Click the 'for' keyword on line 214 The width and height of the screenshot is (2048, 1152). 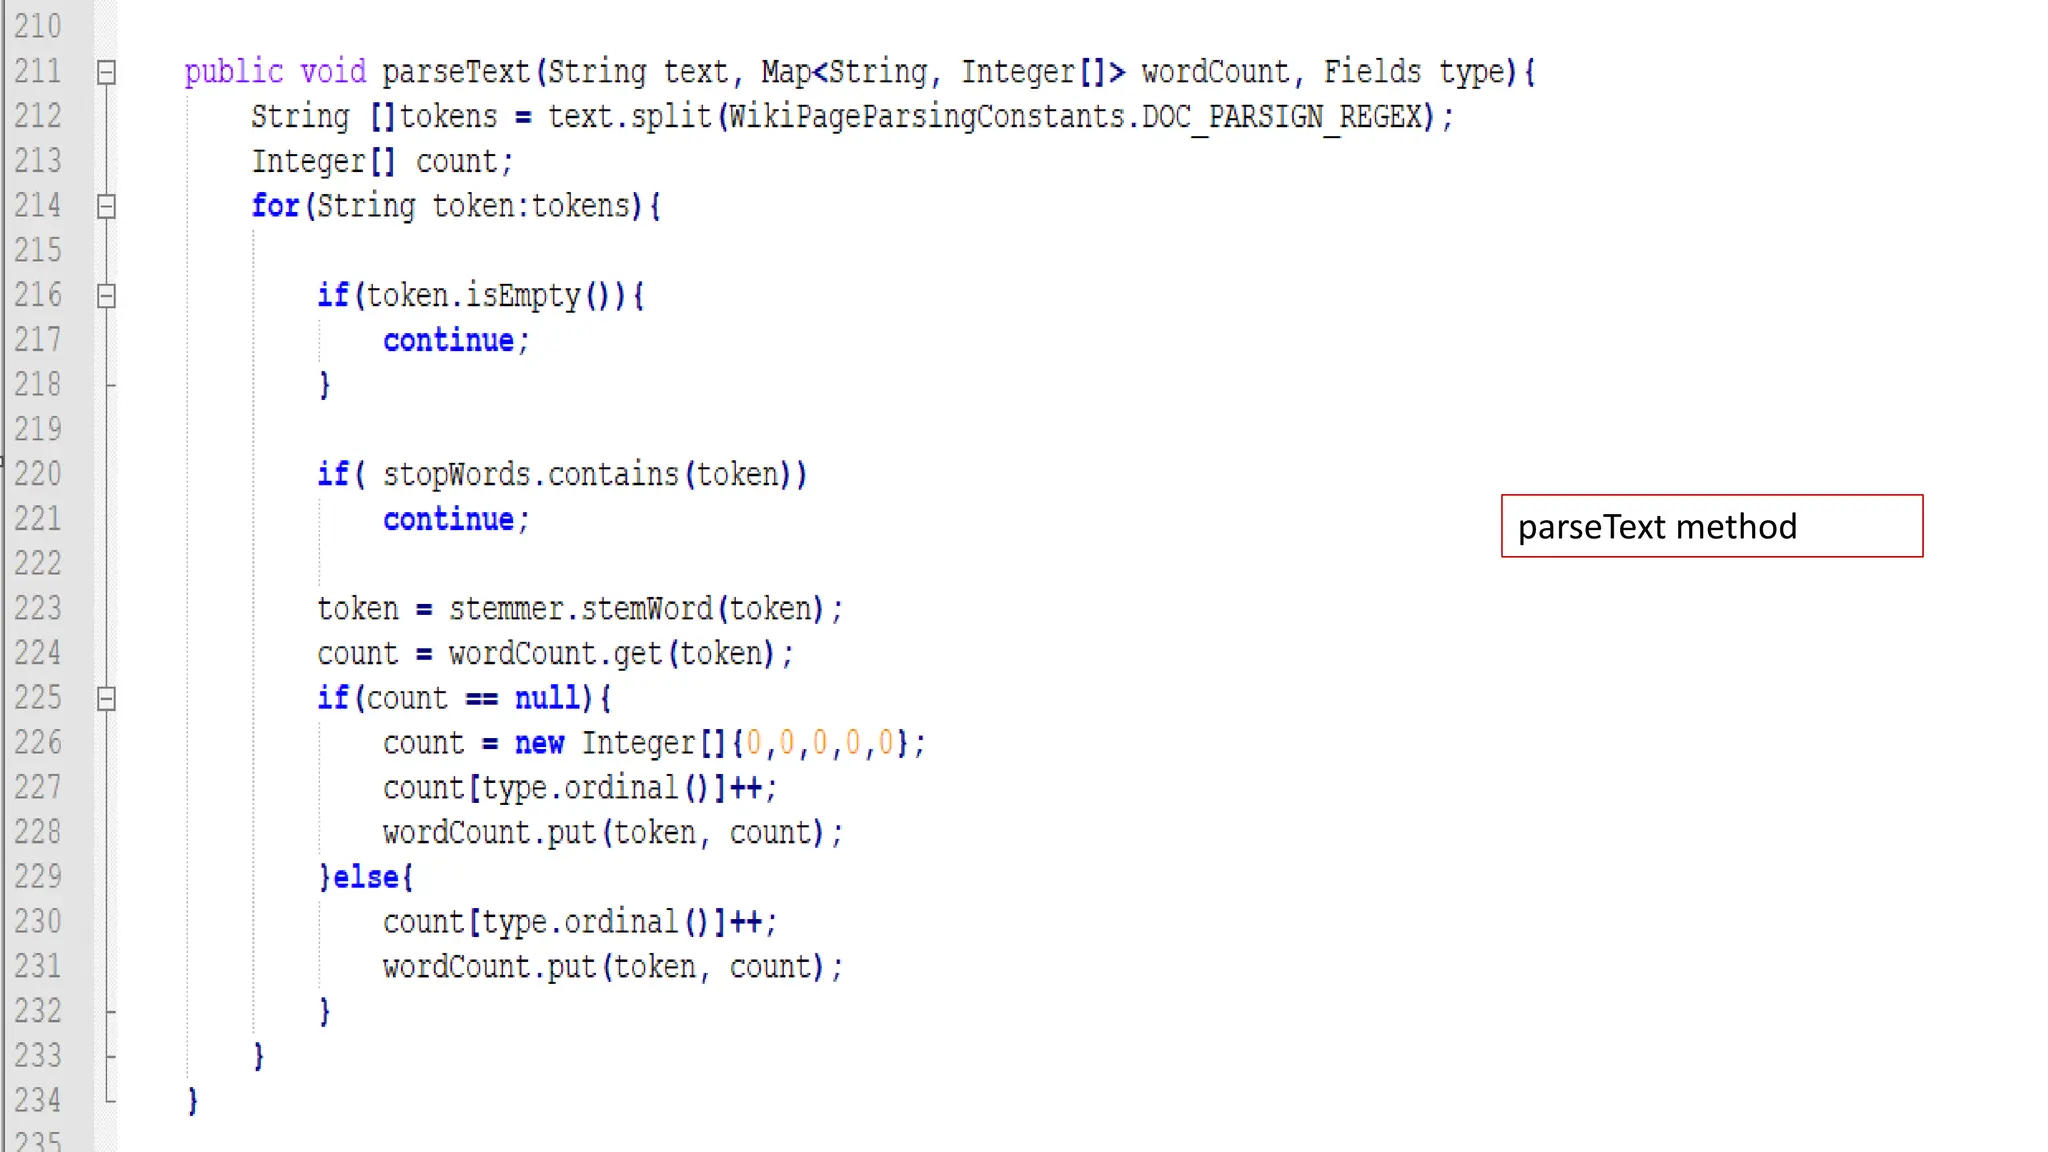[x=275, y=206]
